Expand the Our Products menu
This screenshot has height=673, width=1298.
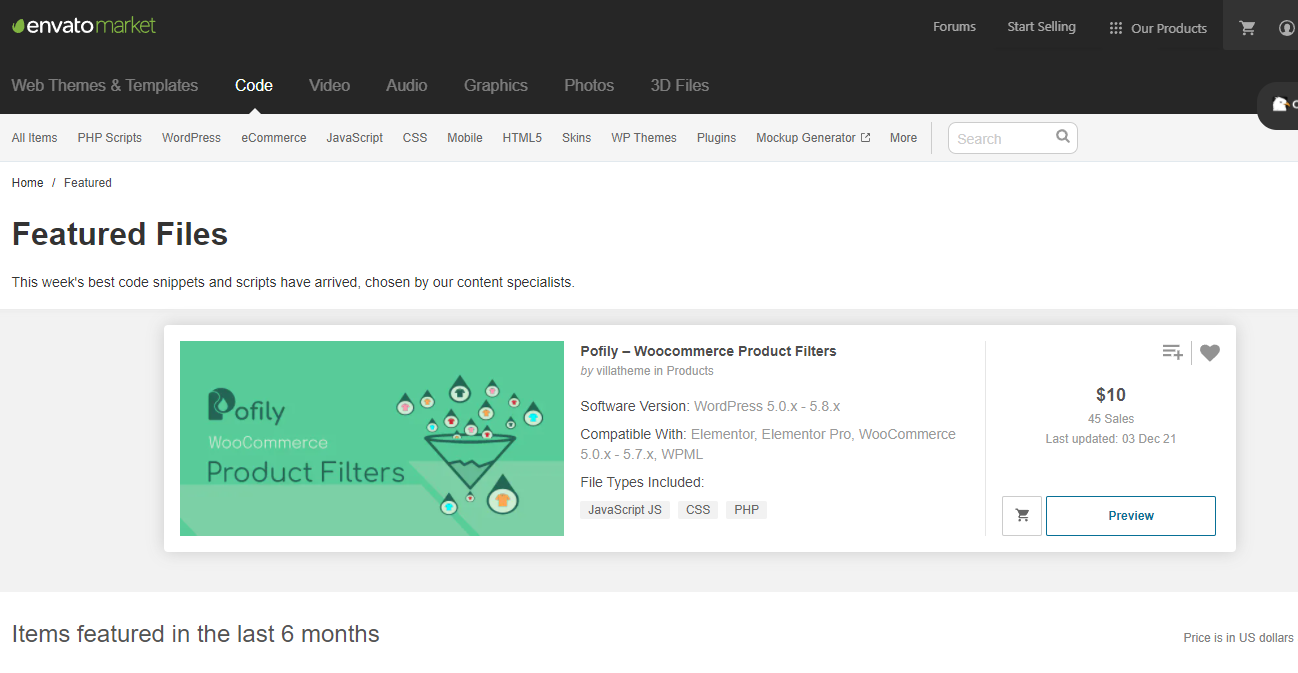(x=1158, y=28)
